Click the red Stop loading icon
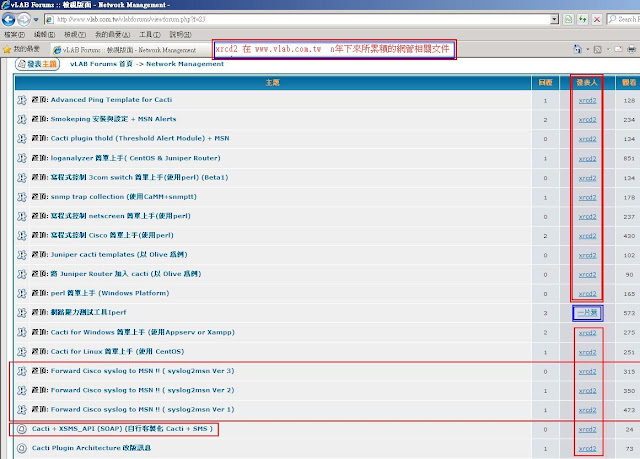This screenshot has height=459, width=640. (597, 19)
